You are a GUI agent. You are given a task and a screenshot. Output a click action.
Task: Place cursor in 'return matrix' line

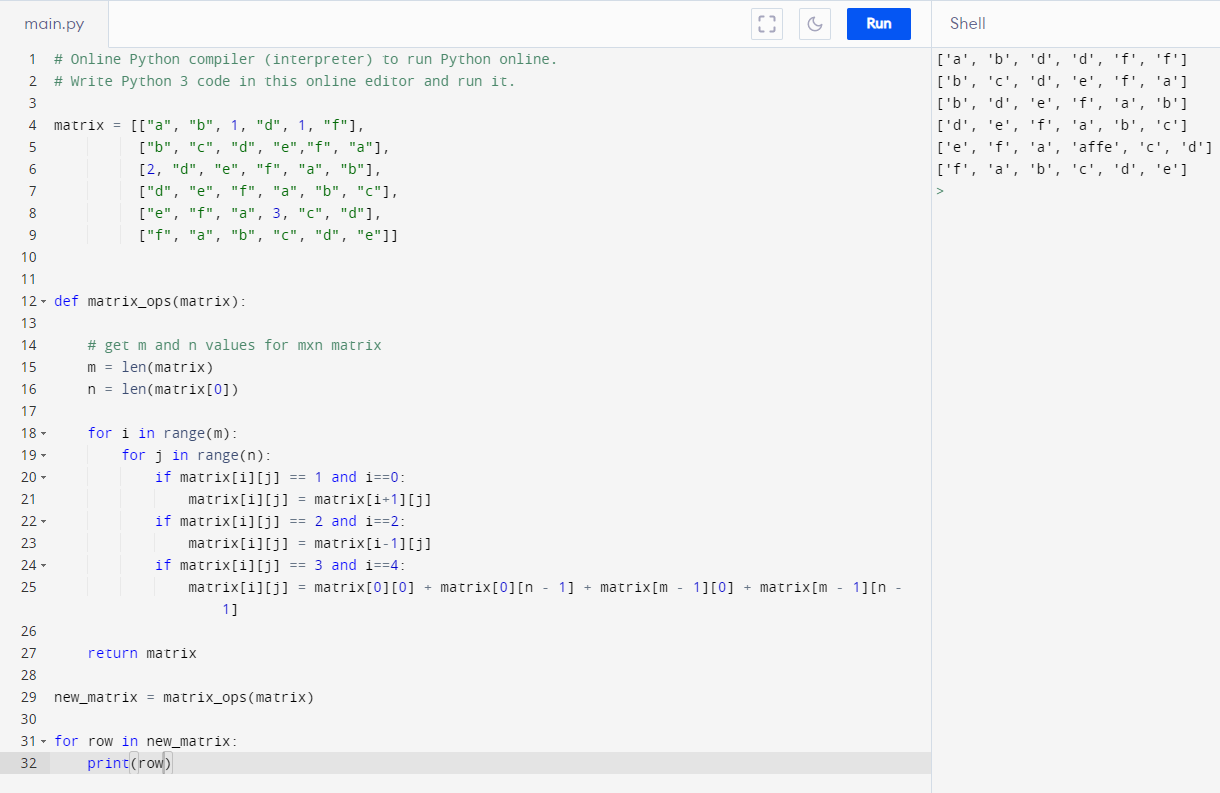click(142, 653)
